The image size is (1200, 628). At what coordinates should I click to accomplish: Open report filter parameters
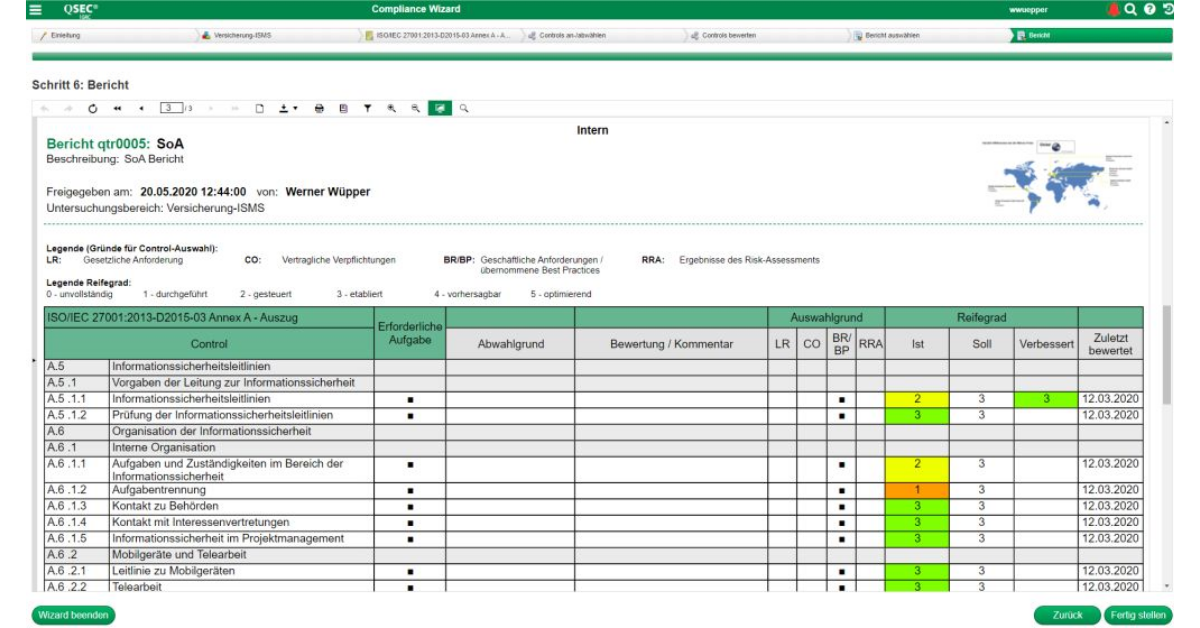click(x=367, y=107)
